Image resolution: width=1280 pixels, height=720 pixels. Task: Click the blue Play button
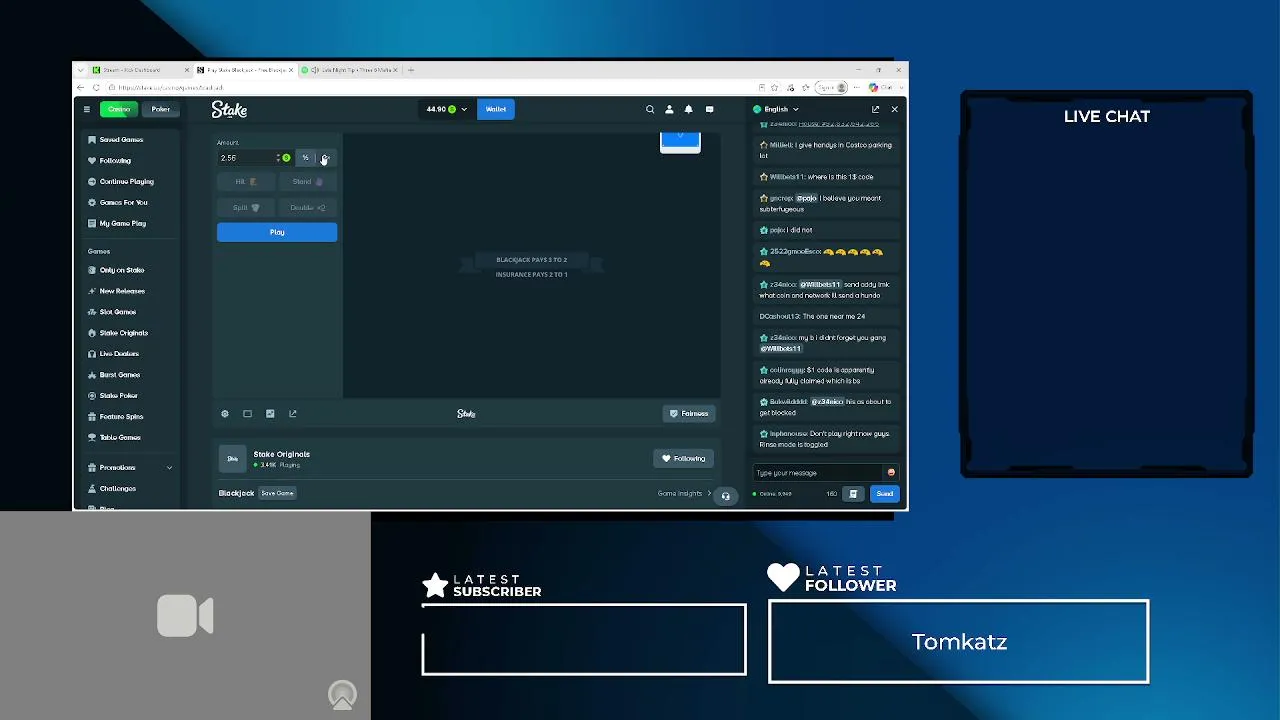(x=277, y=232)
